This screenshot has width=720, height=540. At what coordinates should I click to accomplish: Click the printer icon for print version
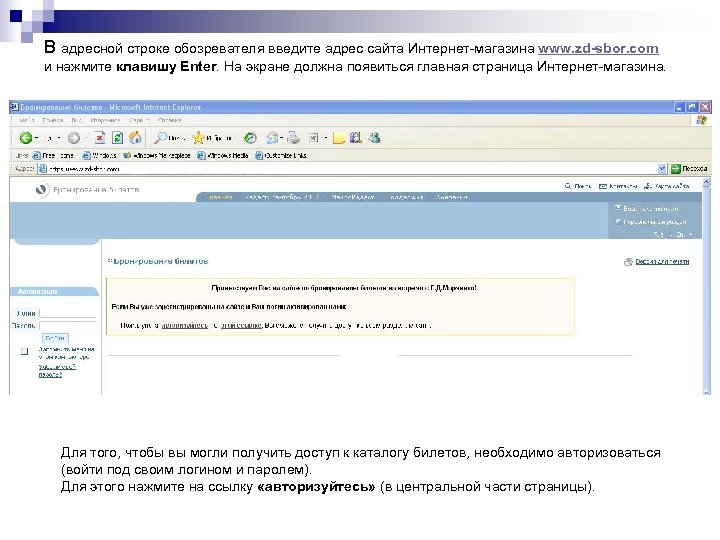click(628, 262)
